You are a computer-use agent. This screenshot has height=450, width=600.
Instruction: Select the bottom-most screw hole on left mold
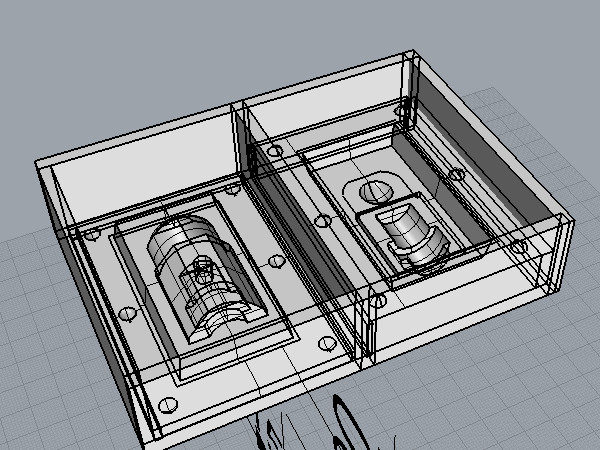point(165,406)
